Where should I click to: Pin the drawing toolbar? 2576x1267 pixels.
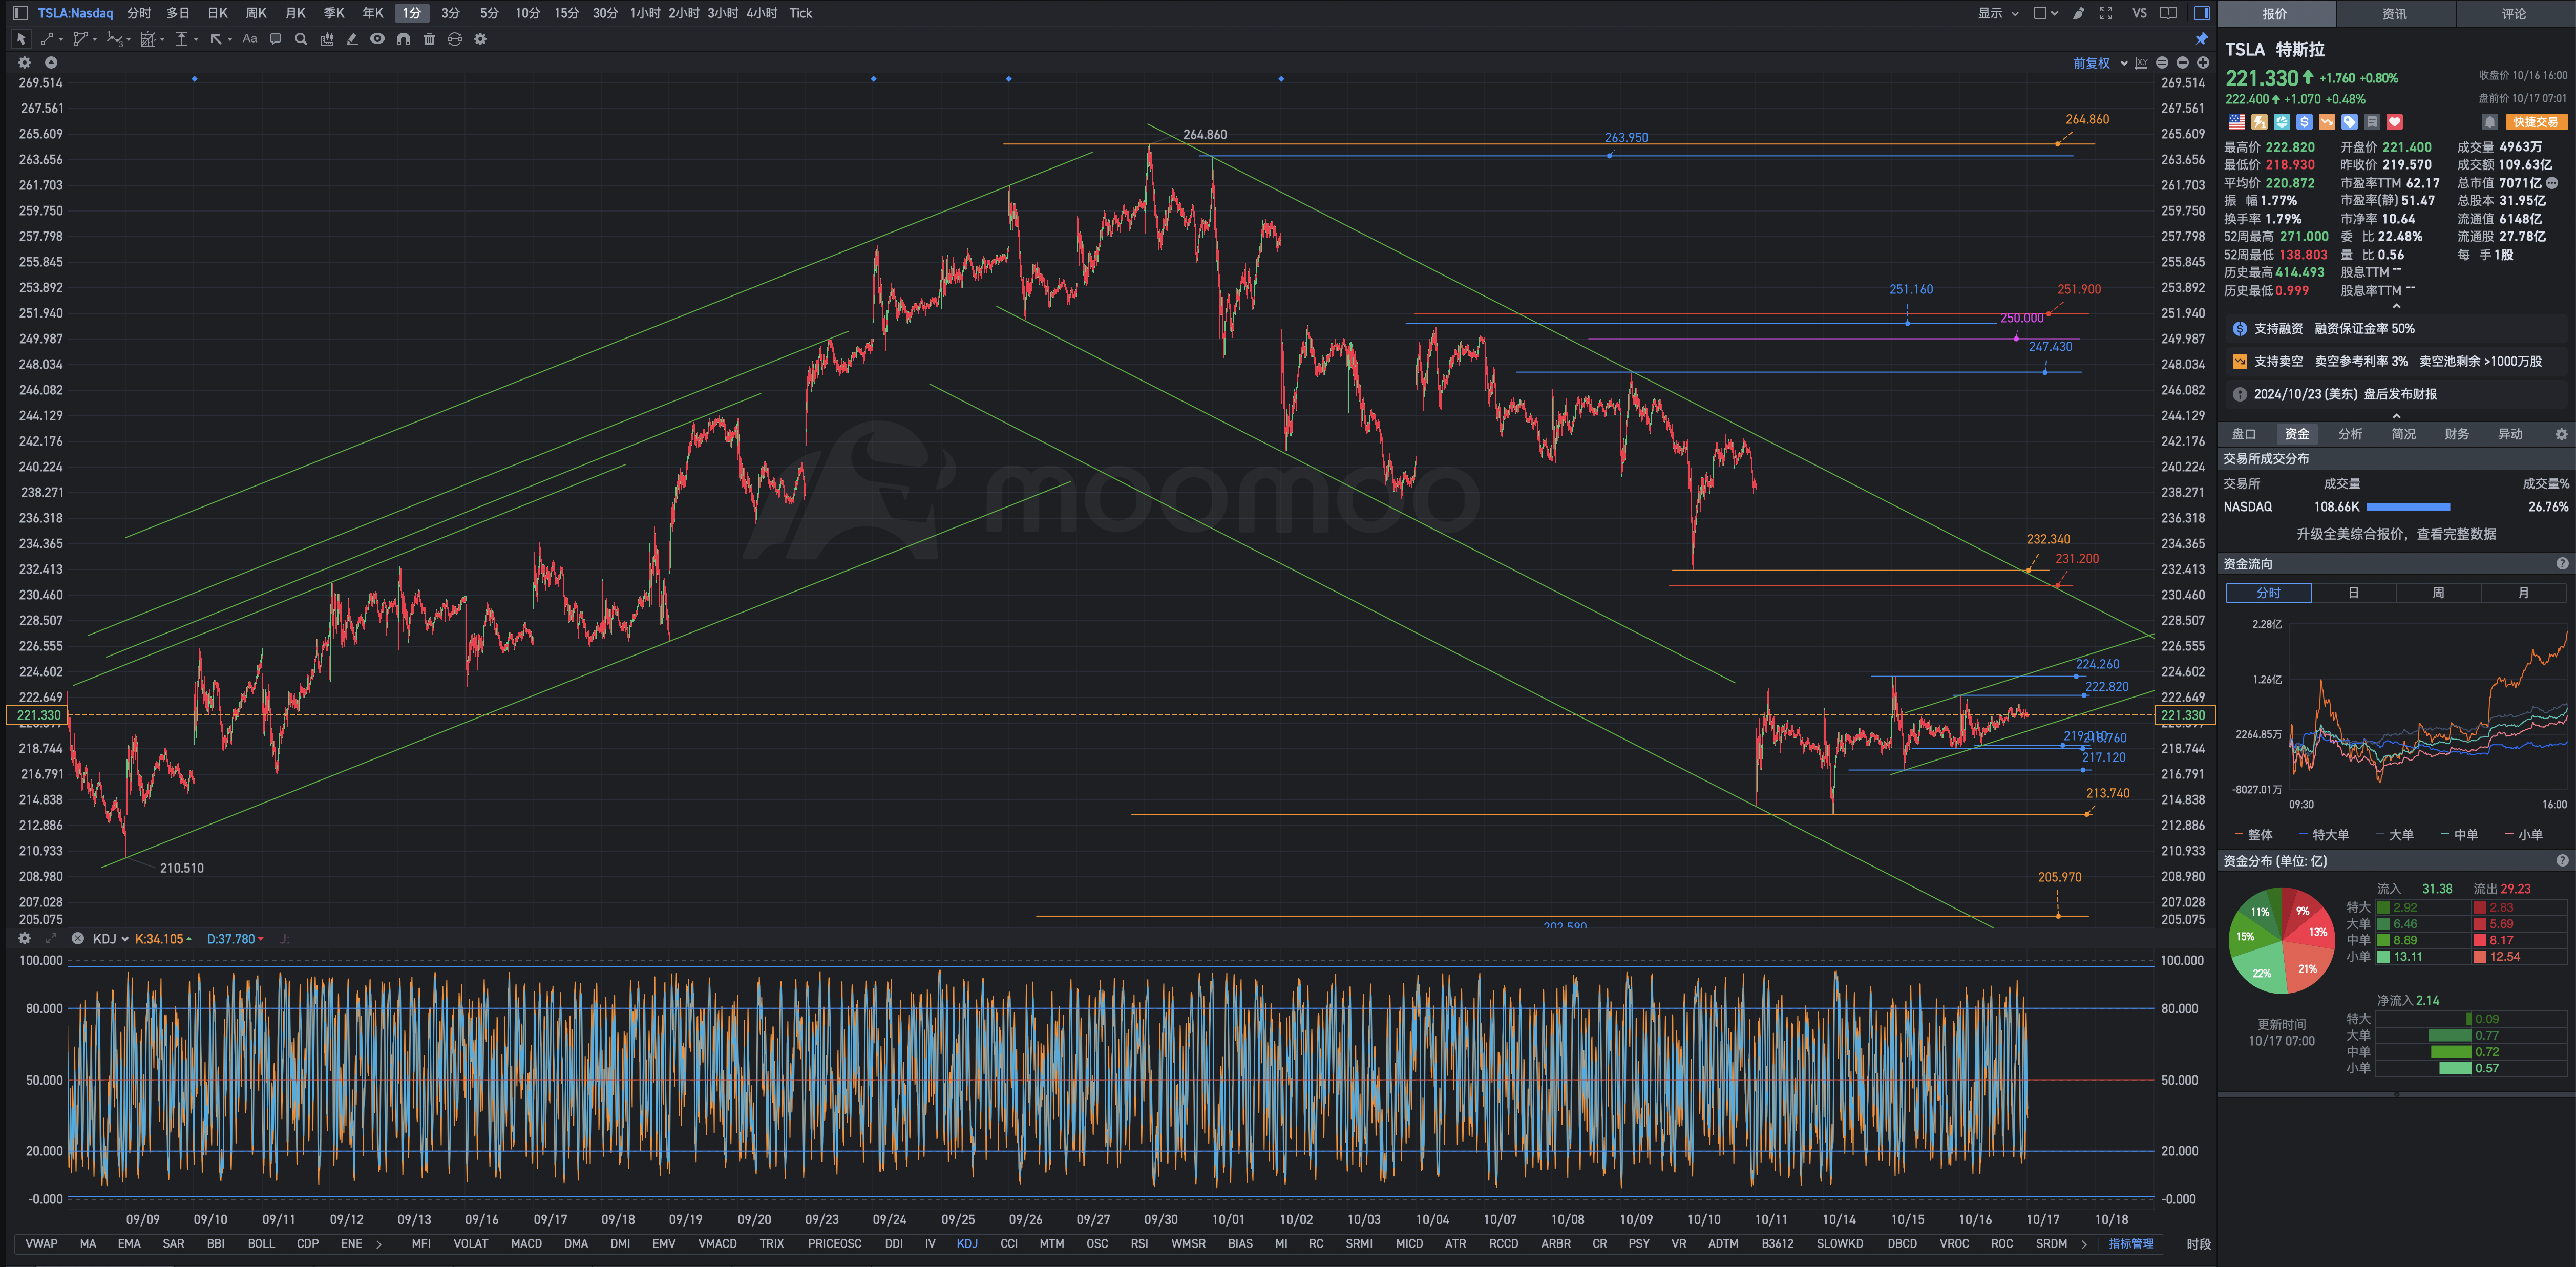tap(2201, 39)
